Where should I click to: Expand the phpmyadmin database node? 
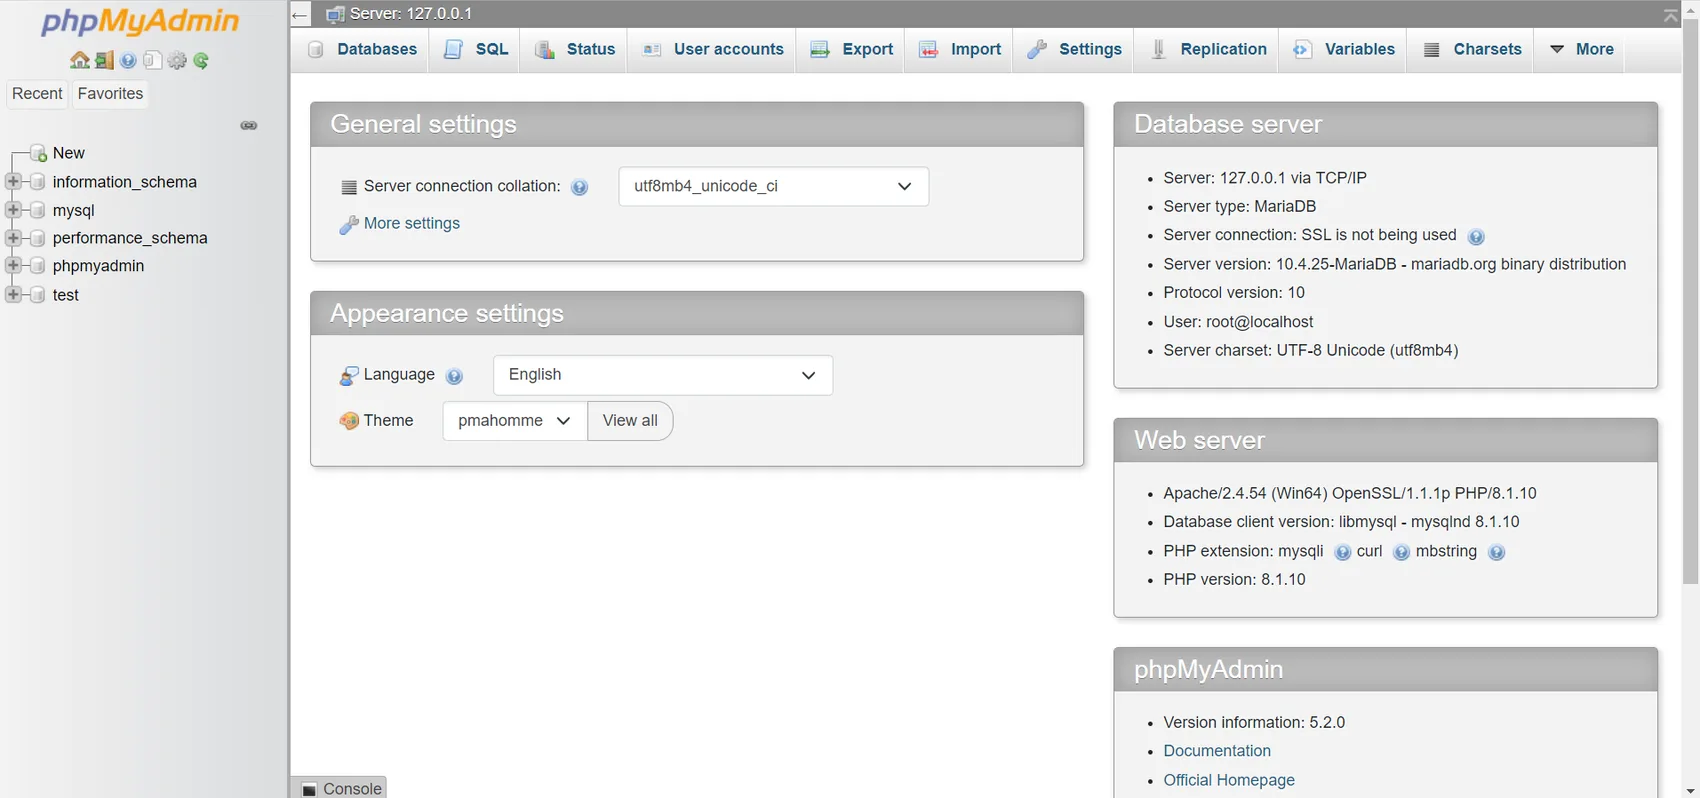pos(13,266)
